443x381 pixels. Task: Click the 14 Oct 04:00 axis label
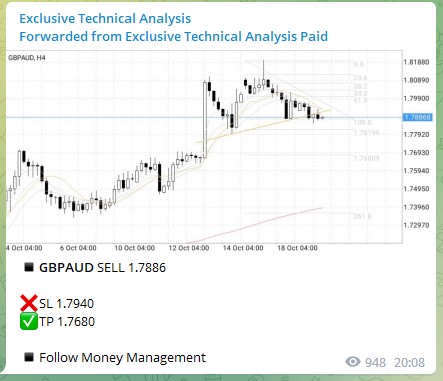pos(243,248)
